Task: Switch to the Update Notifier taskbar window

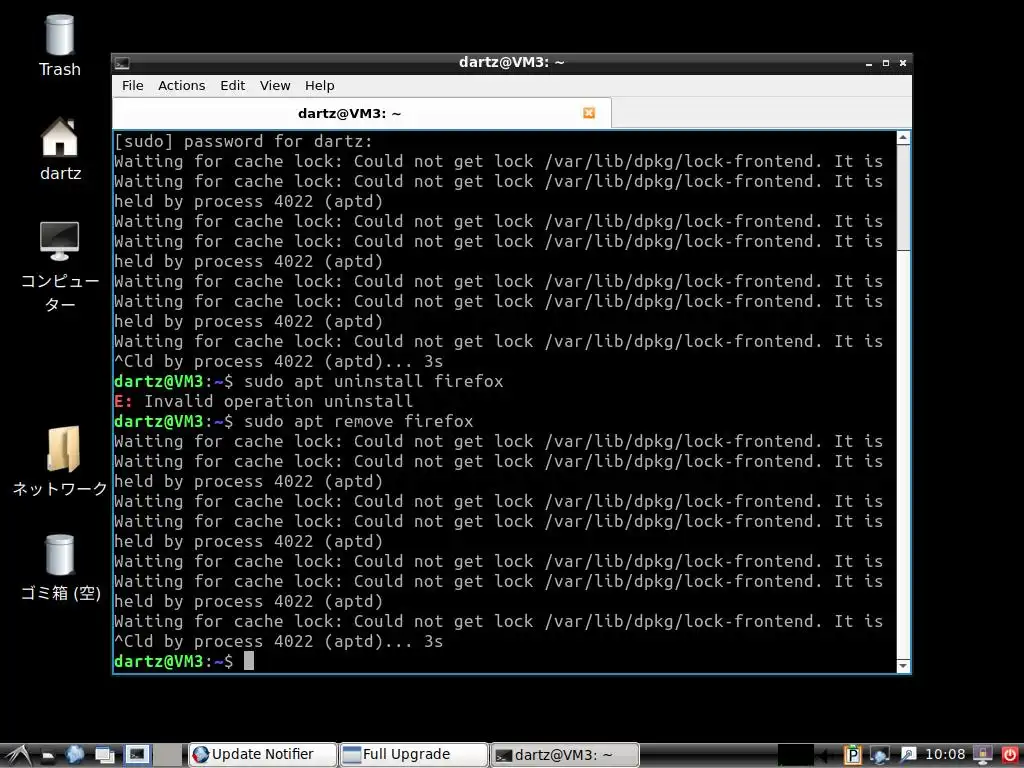Action: coord(263,754)
